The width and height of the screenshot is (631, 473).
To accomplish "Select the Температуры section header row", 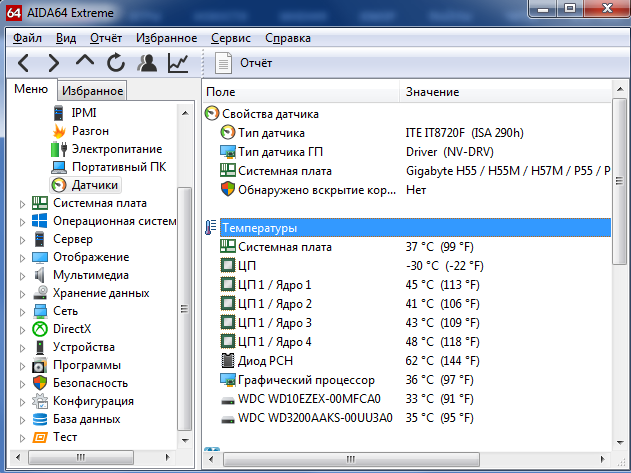I will tap(415, 228).
